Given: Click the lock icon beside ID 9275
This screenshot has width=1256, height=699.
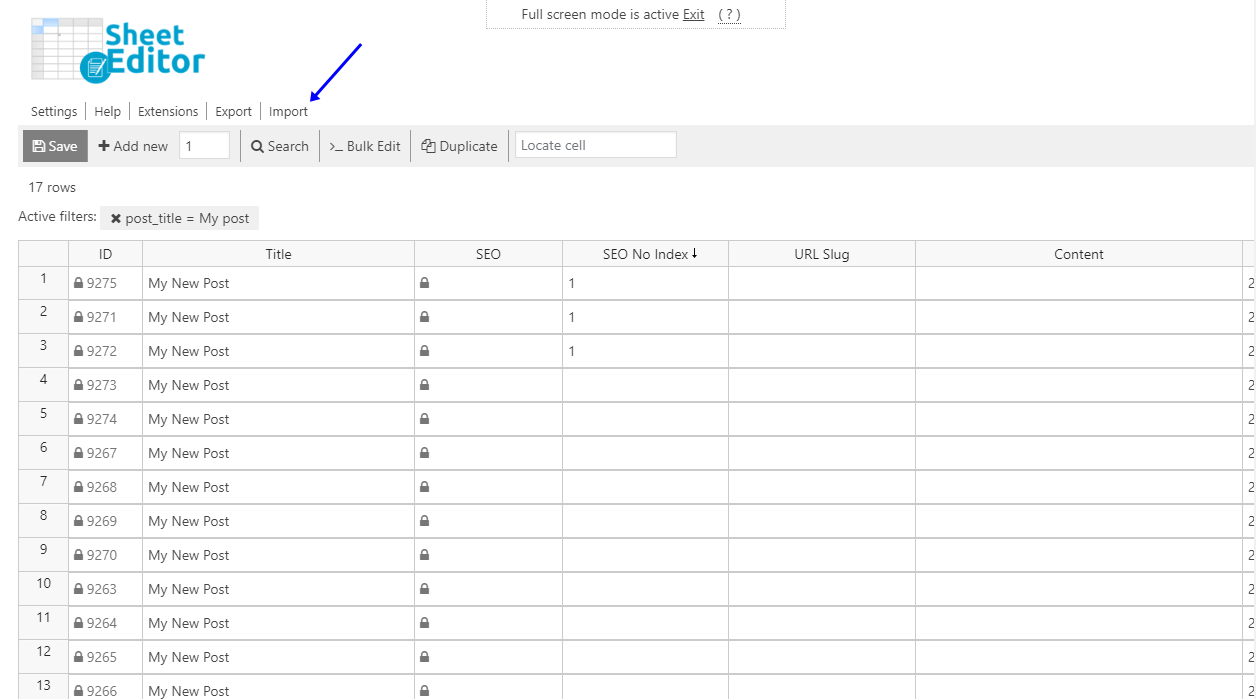Looking at the screenshot, I should (78, 284).
